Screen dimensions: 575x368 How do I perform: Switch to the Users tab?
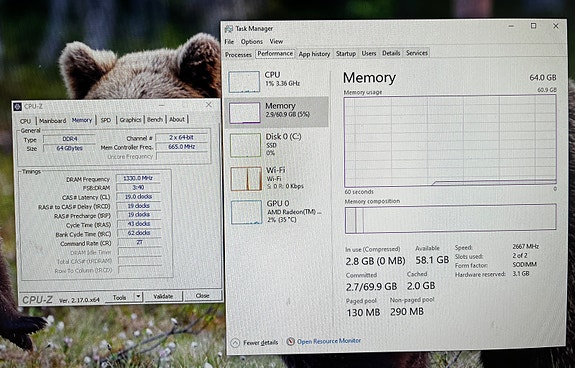(x=369, y=53)
